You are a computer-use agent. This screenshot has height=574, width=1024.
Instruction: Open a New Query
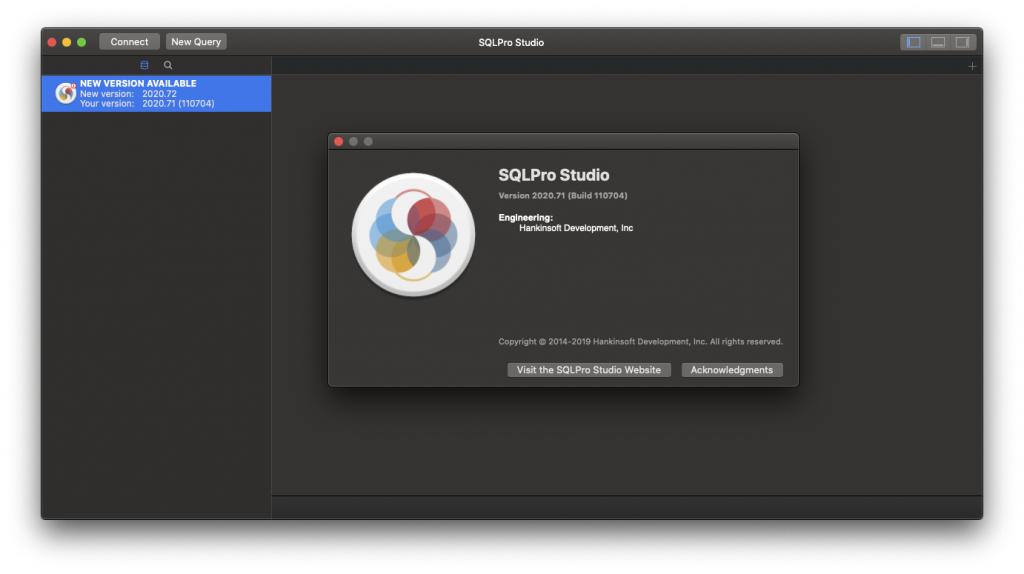click(196, 42)
